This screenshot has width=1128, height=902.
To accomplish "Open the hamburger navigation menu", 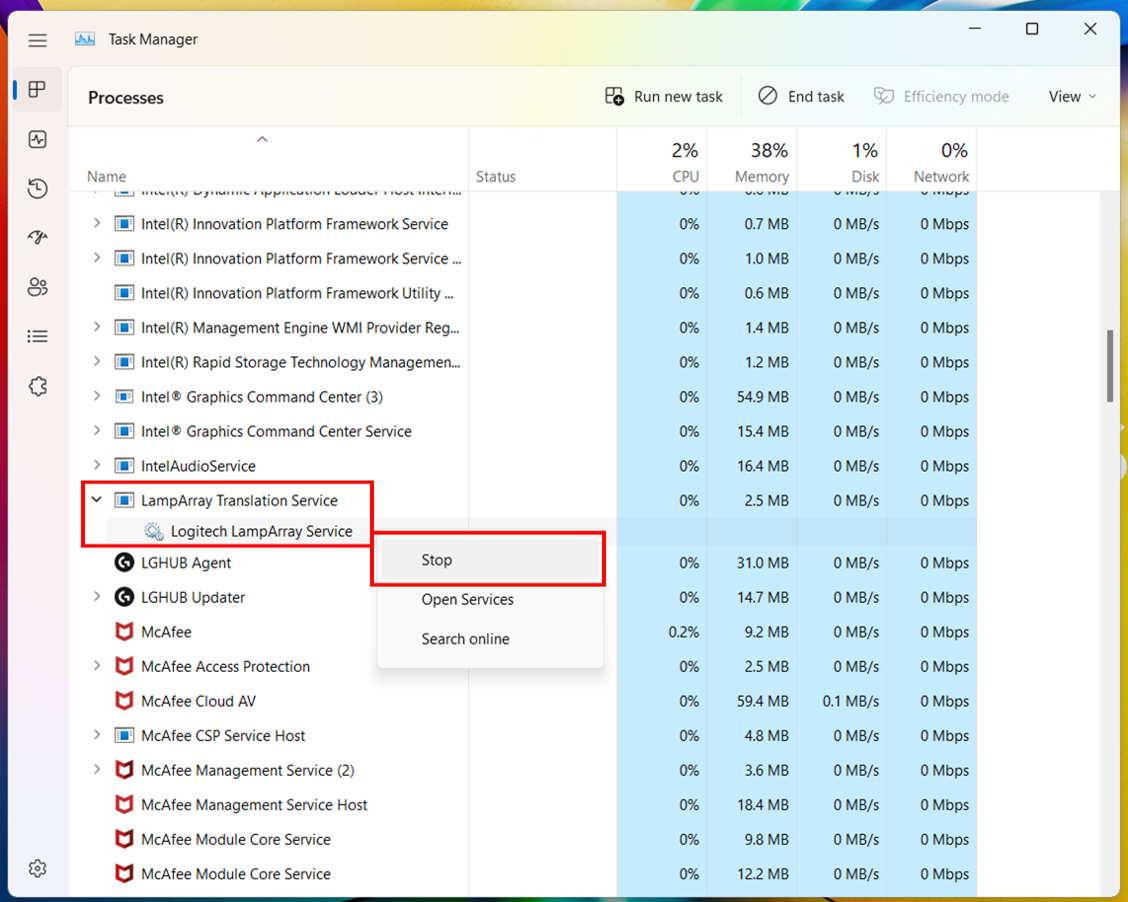I will (x=37, y=40).
